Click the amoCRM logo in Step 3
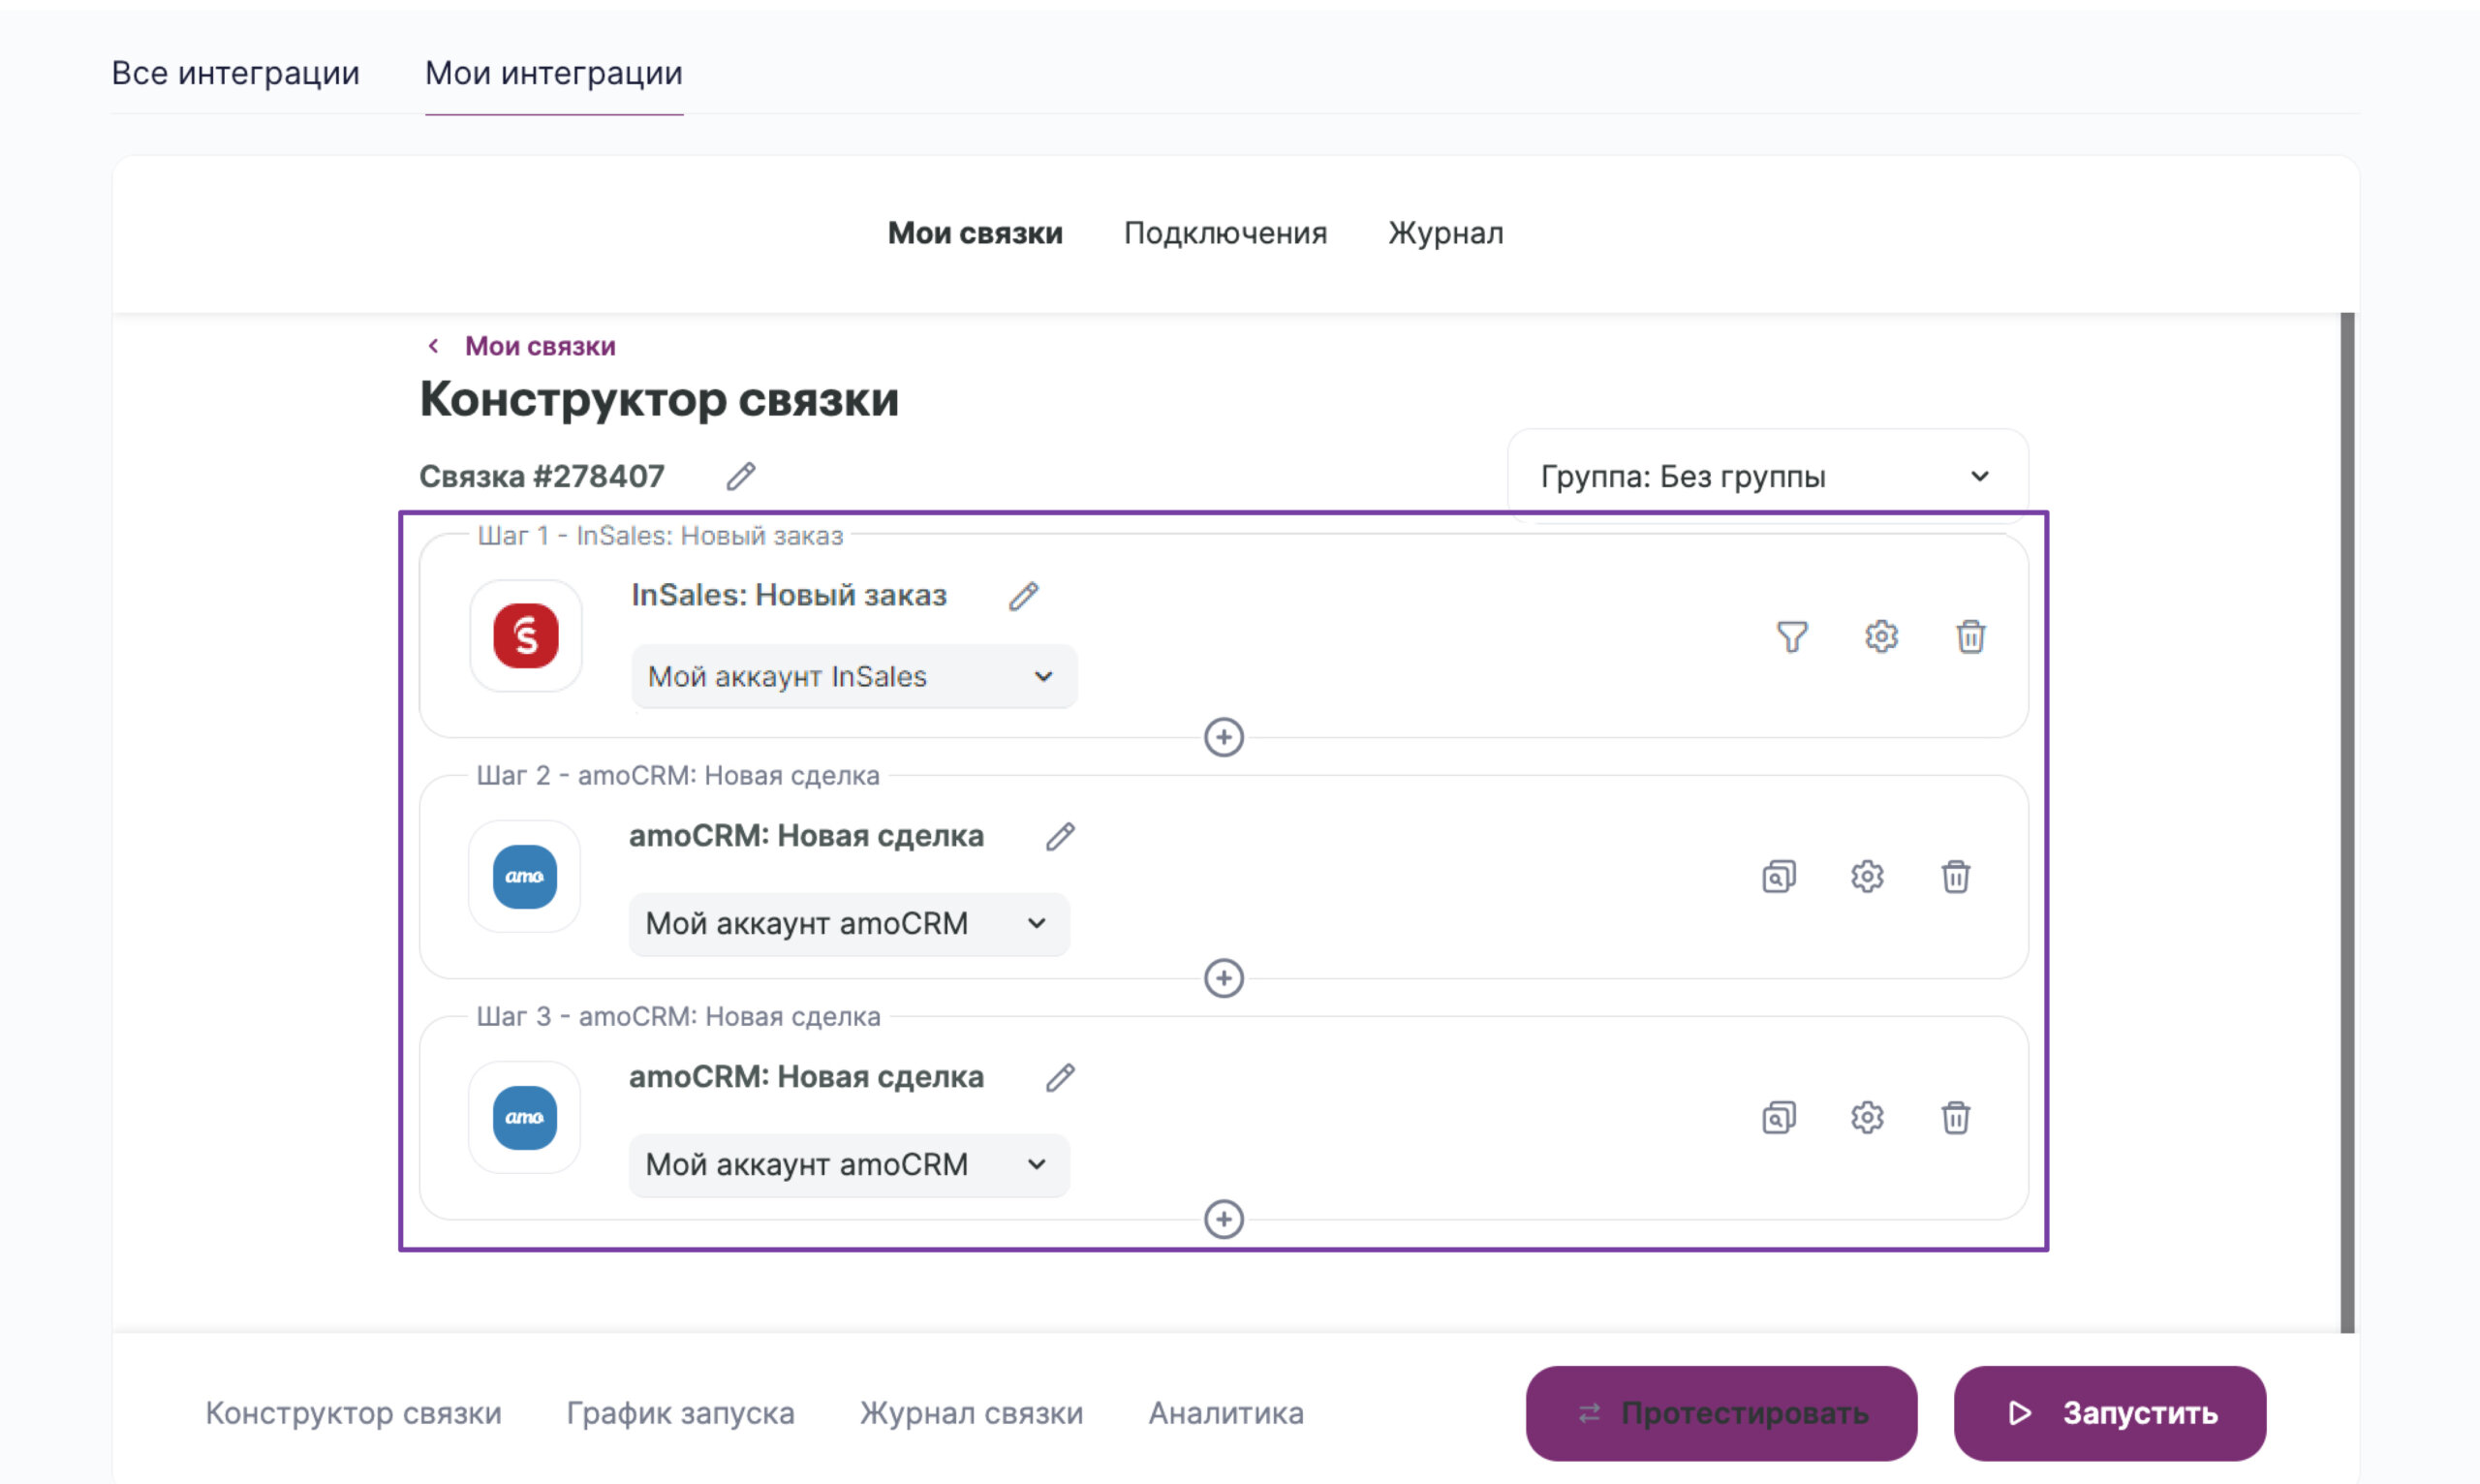The width and height of the screenshot is (2480, 1484). click(525, 1118)
